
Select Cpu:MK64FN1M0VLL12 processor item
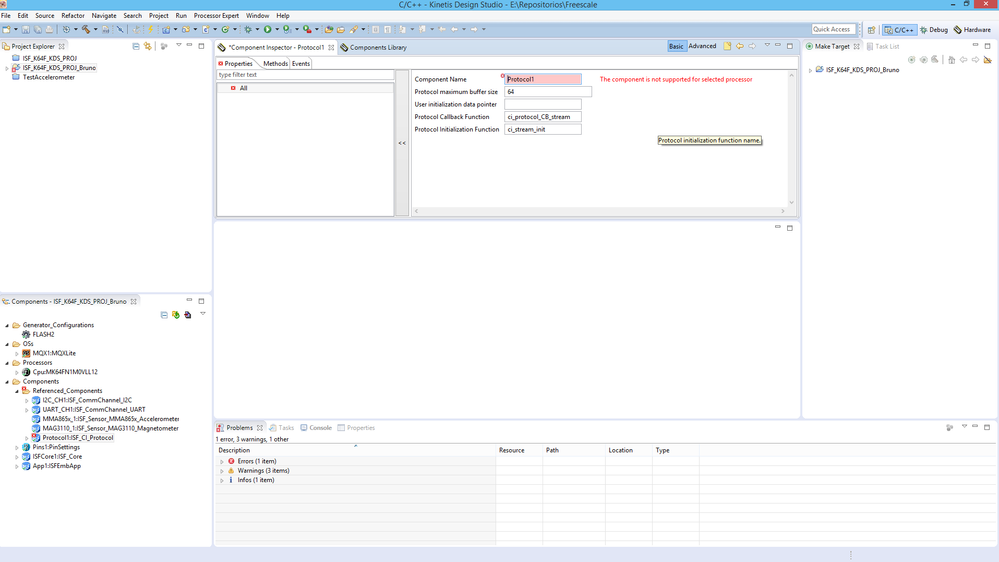point(65,372)
